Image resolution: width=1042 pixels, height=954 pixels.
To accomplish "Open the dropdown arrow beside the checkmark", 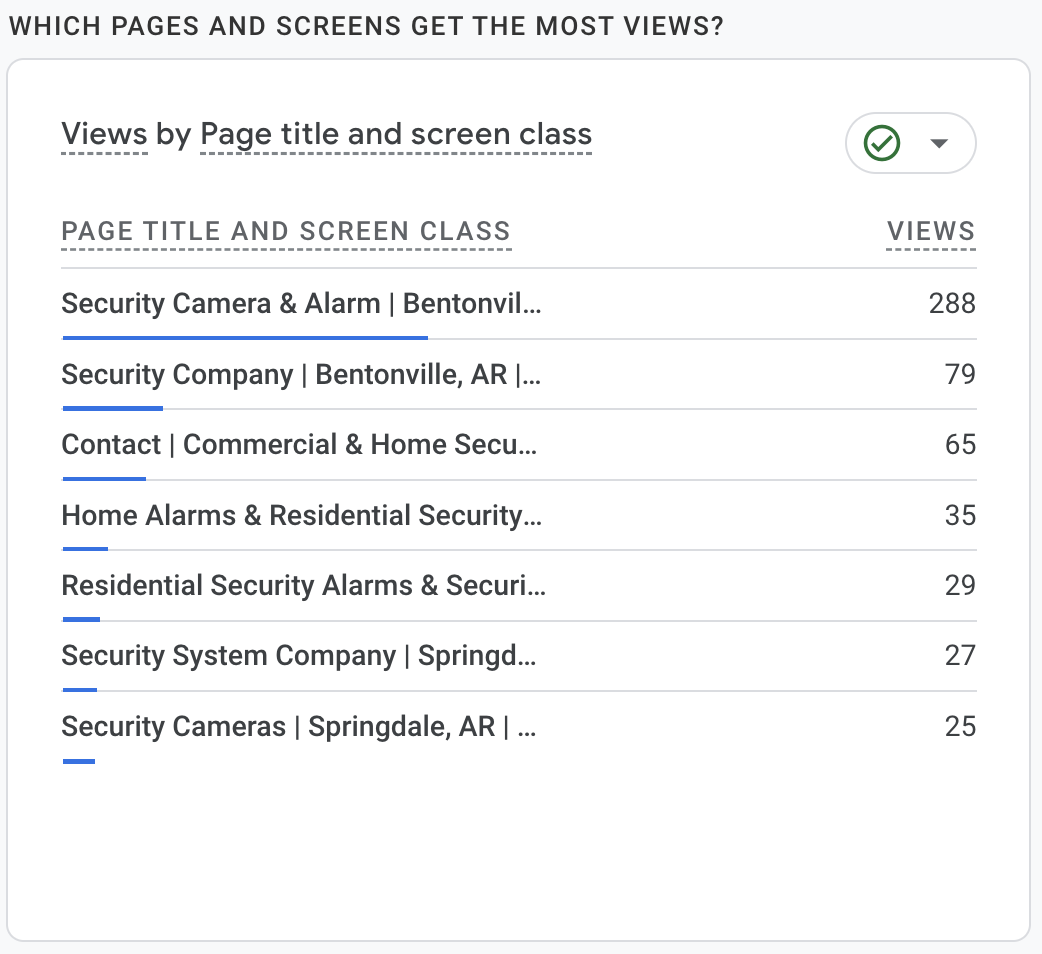I will tap(938, 144).
